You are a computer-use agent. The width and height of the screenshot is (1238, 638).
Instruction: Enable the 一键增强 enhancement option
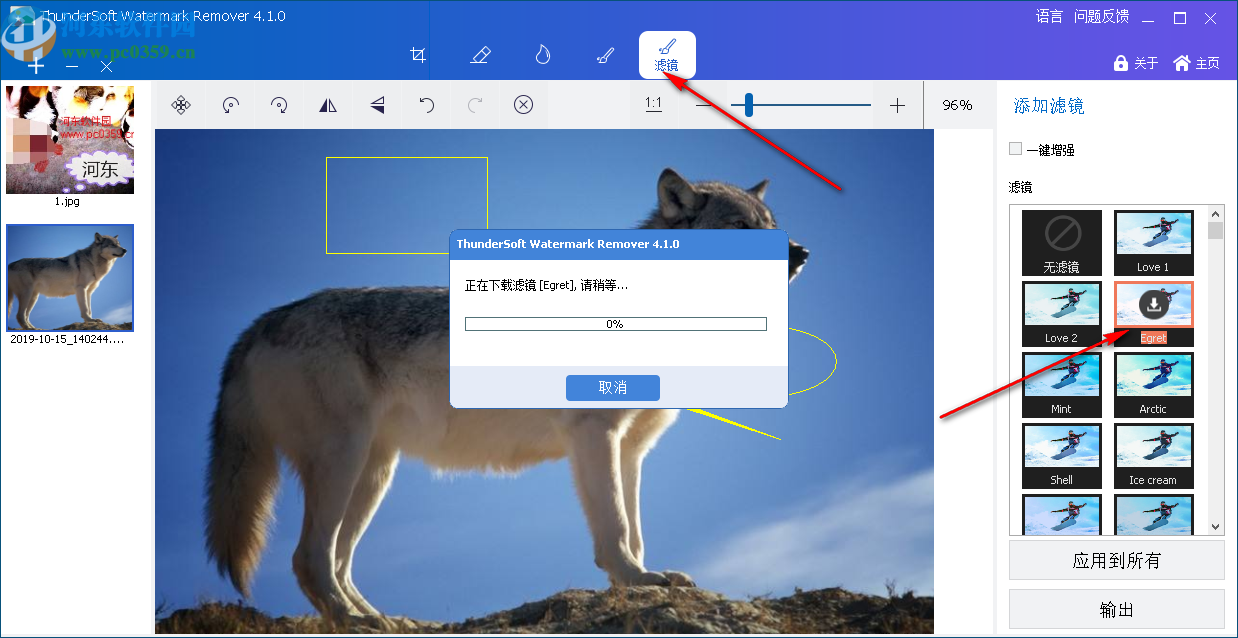[1015, 148]
